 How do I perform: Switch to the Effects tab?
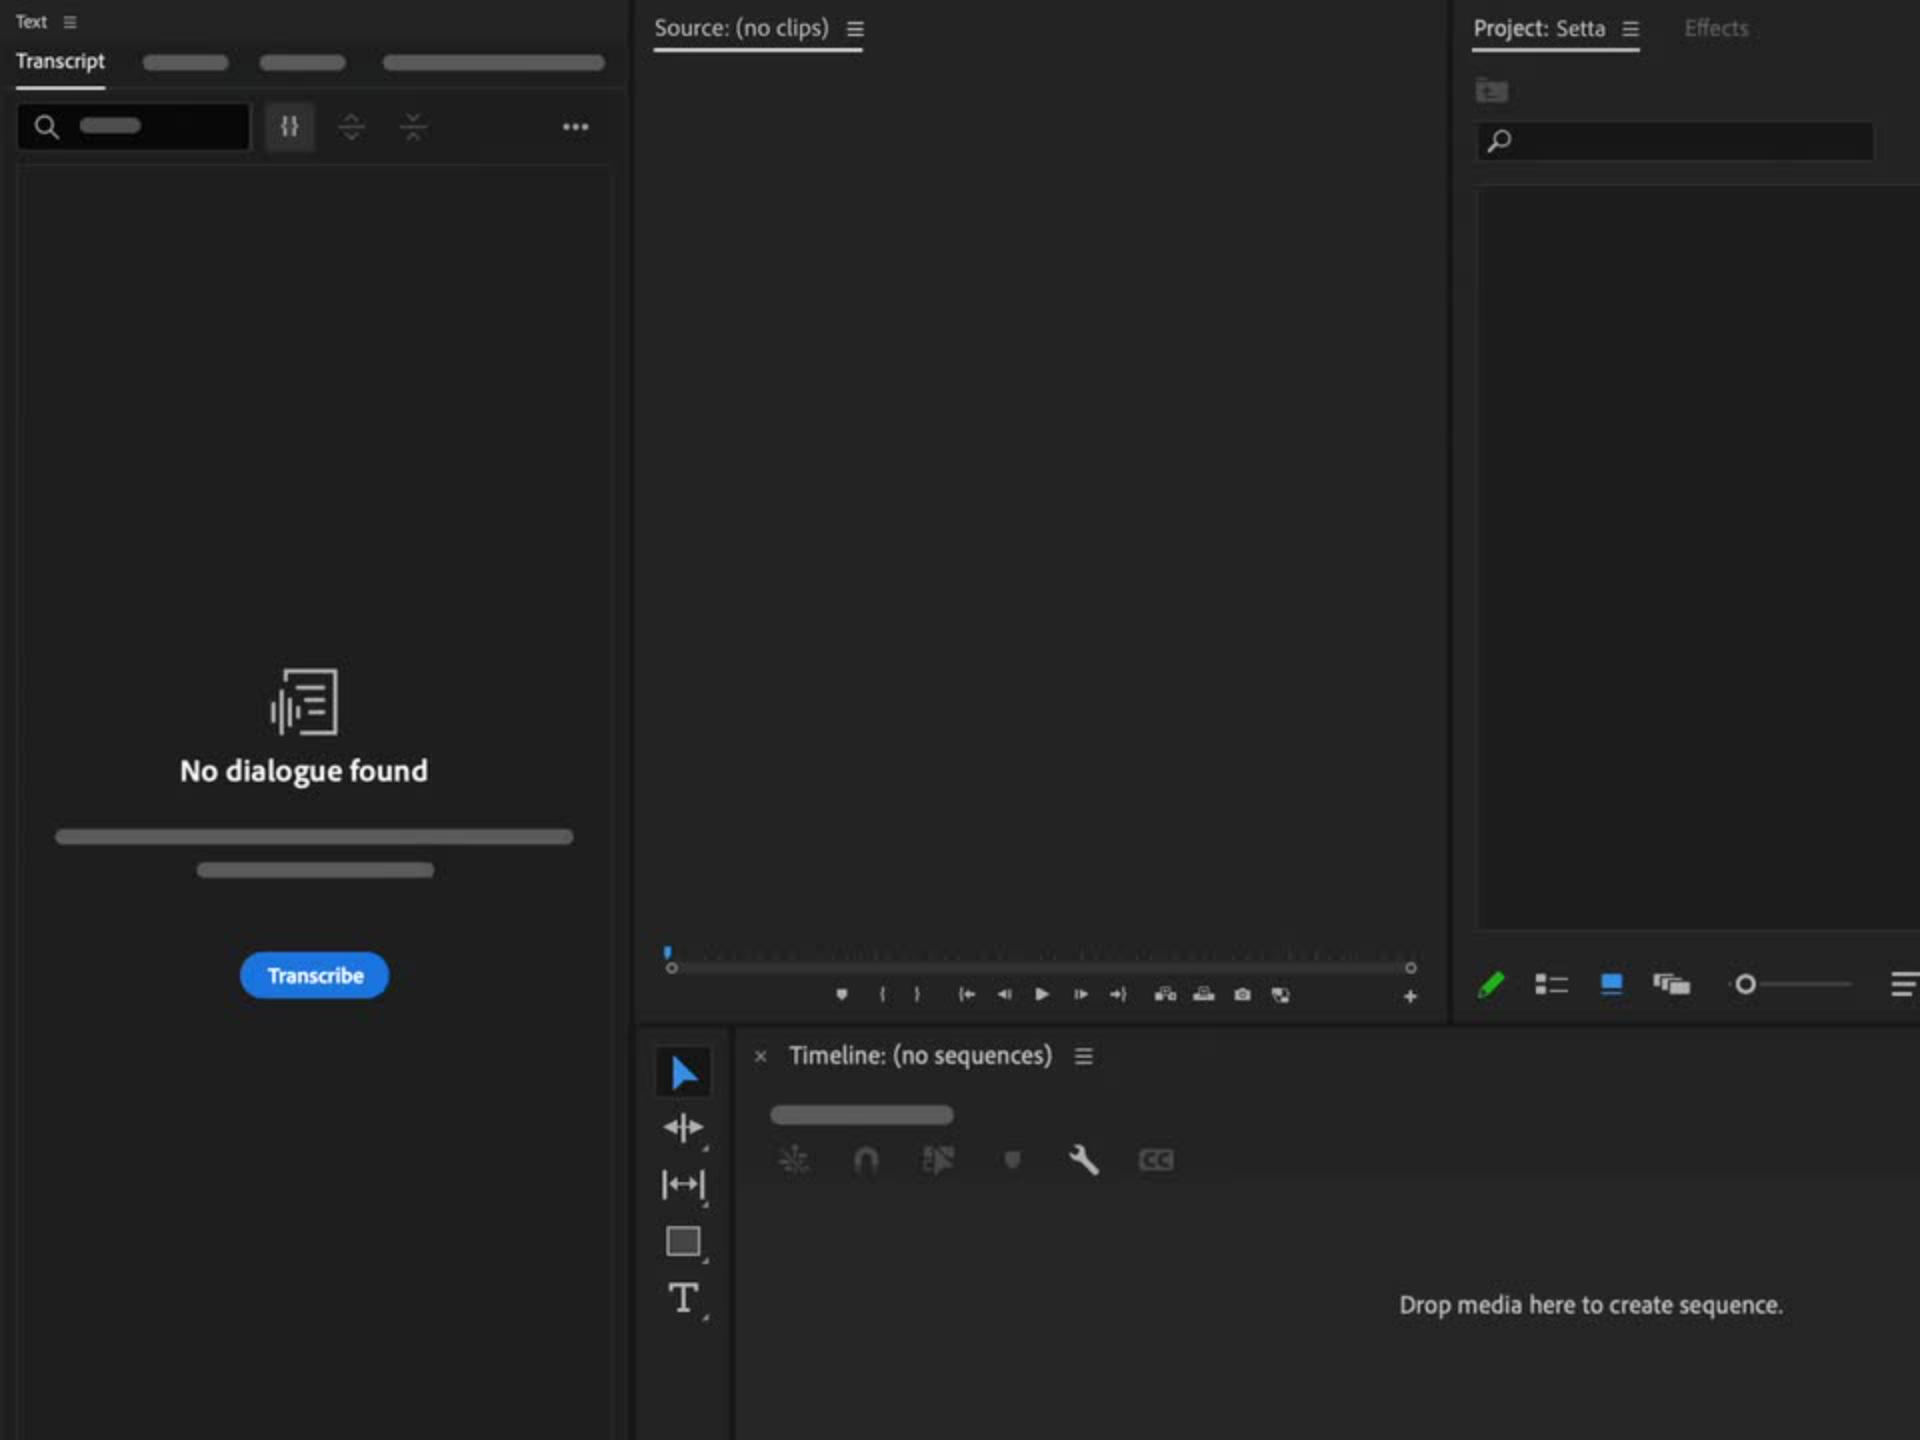pos(1716,29)
